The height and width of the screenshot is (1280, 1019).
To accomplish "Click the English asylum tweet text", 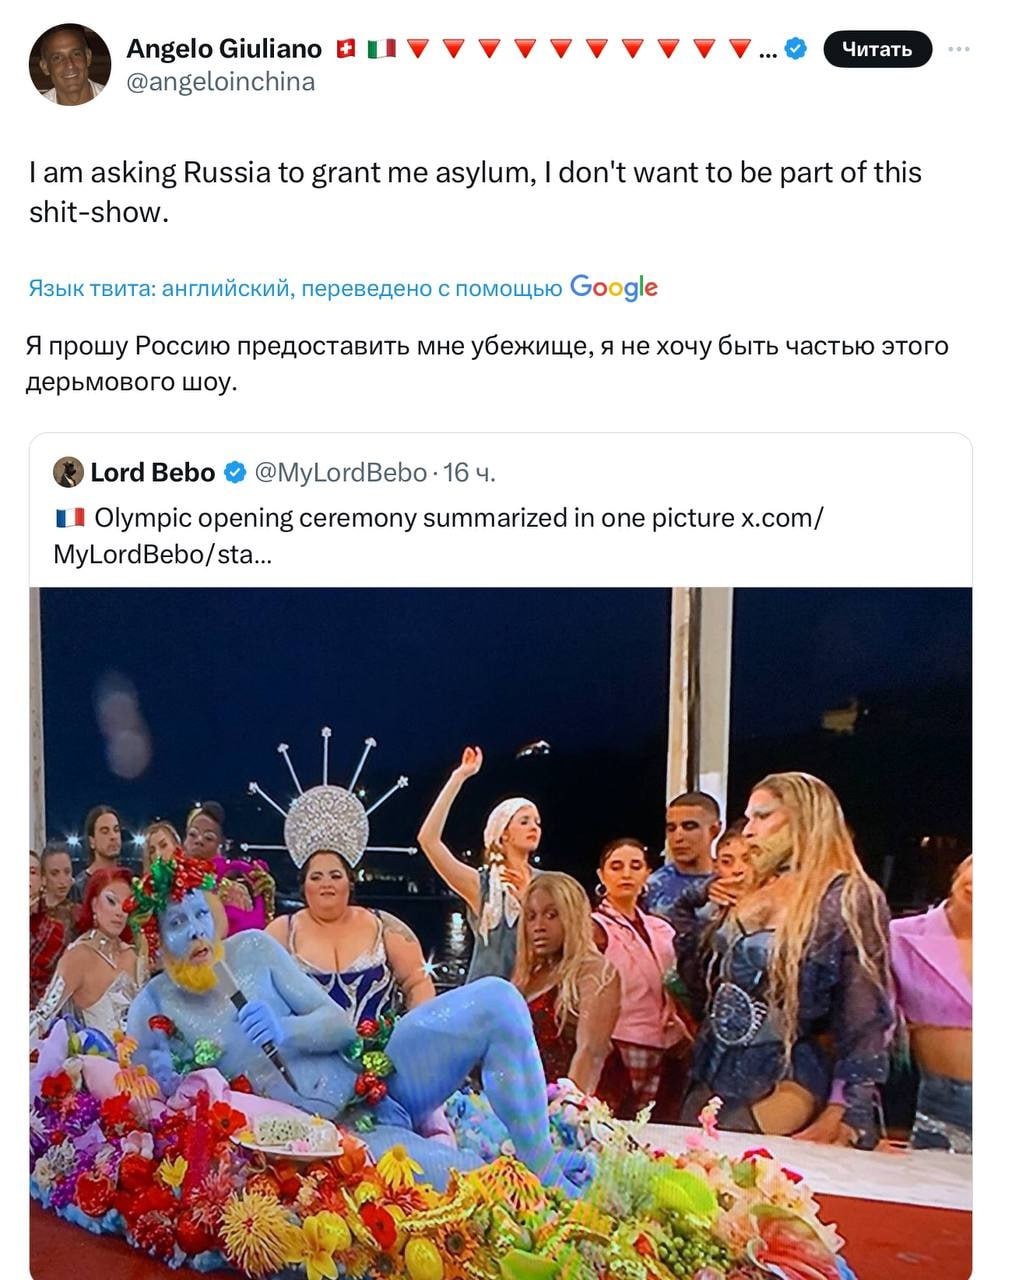I will pos(475,191).
